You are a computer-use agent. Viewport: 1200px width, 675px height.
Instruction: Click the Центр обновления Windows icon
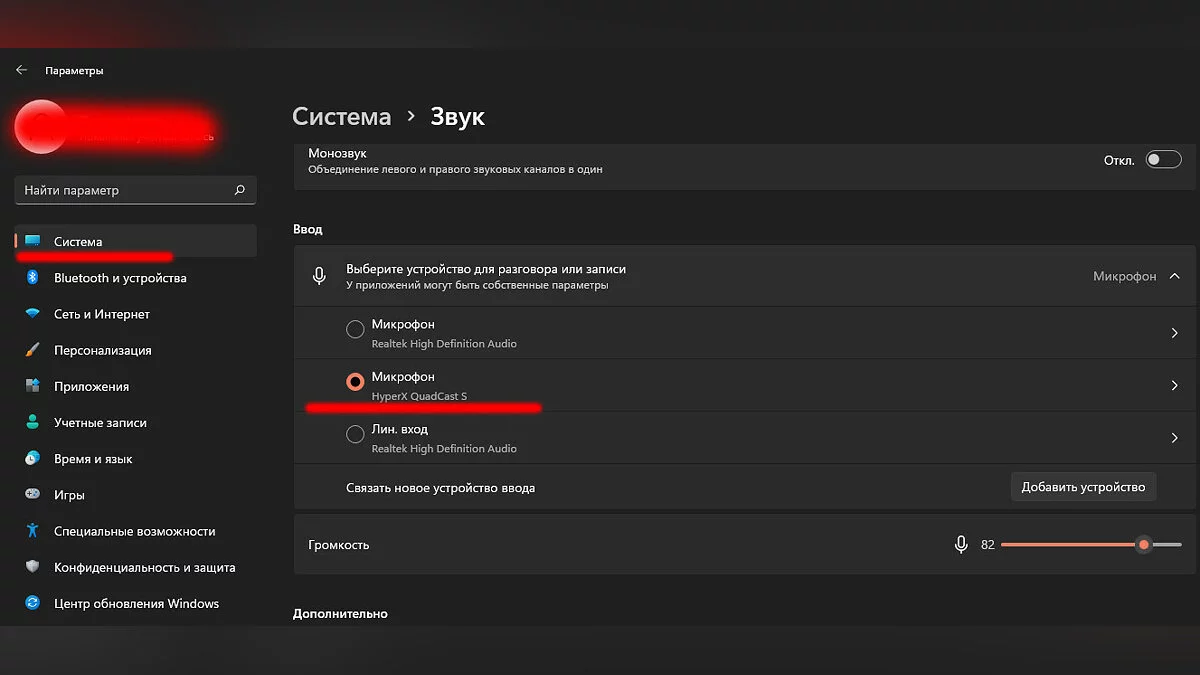pyautogui.click(x=33, y=603)
